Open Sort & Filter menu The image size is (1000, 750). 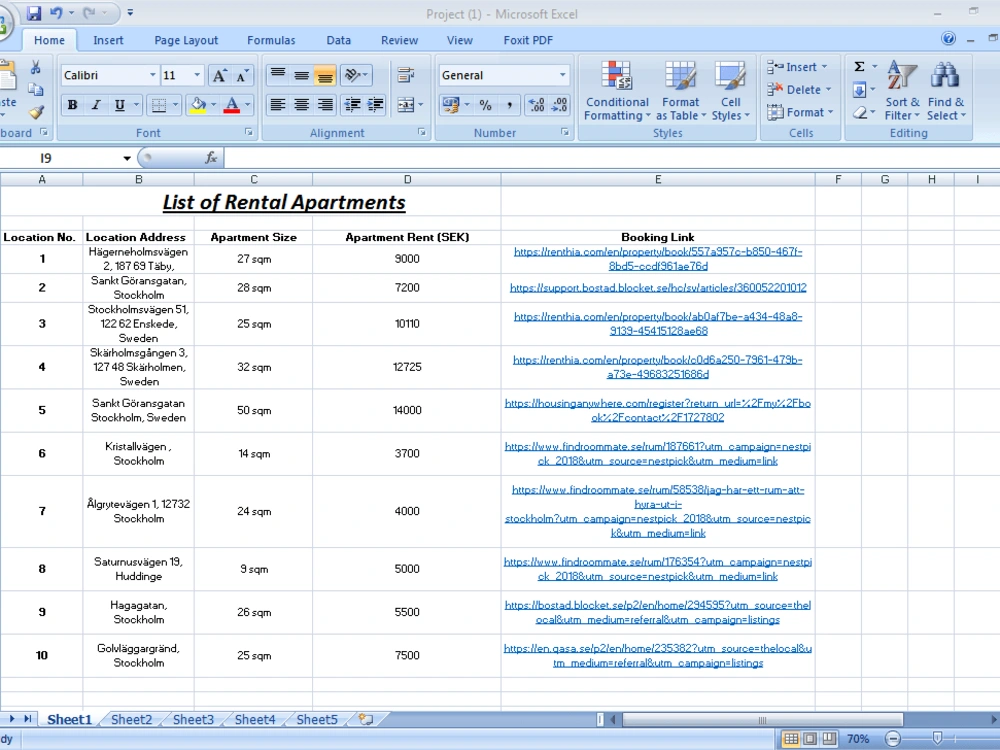coord(902,91)
